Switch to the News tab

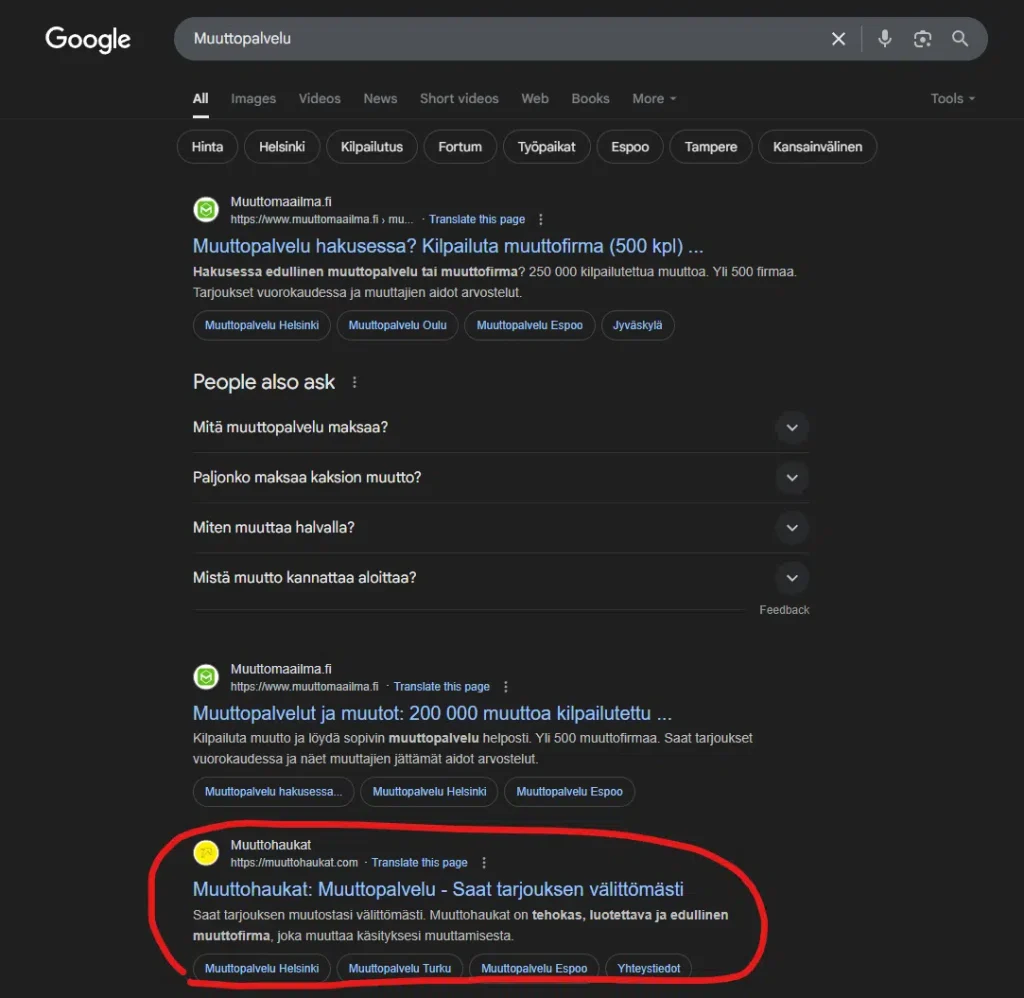click(x=380, y=99)
